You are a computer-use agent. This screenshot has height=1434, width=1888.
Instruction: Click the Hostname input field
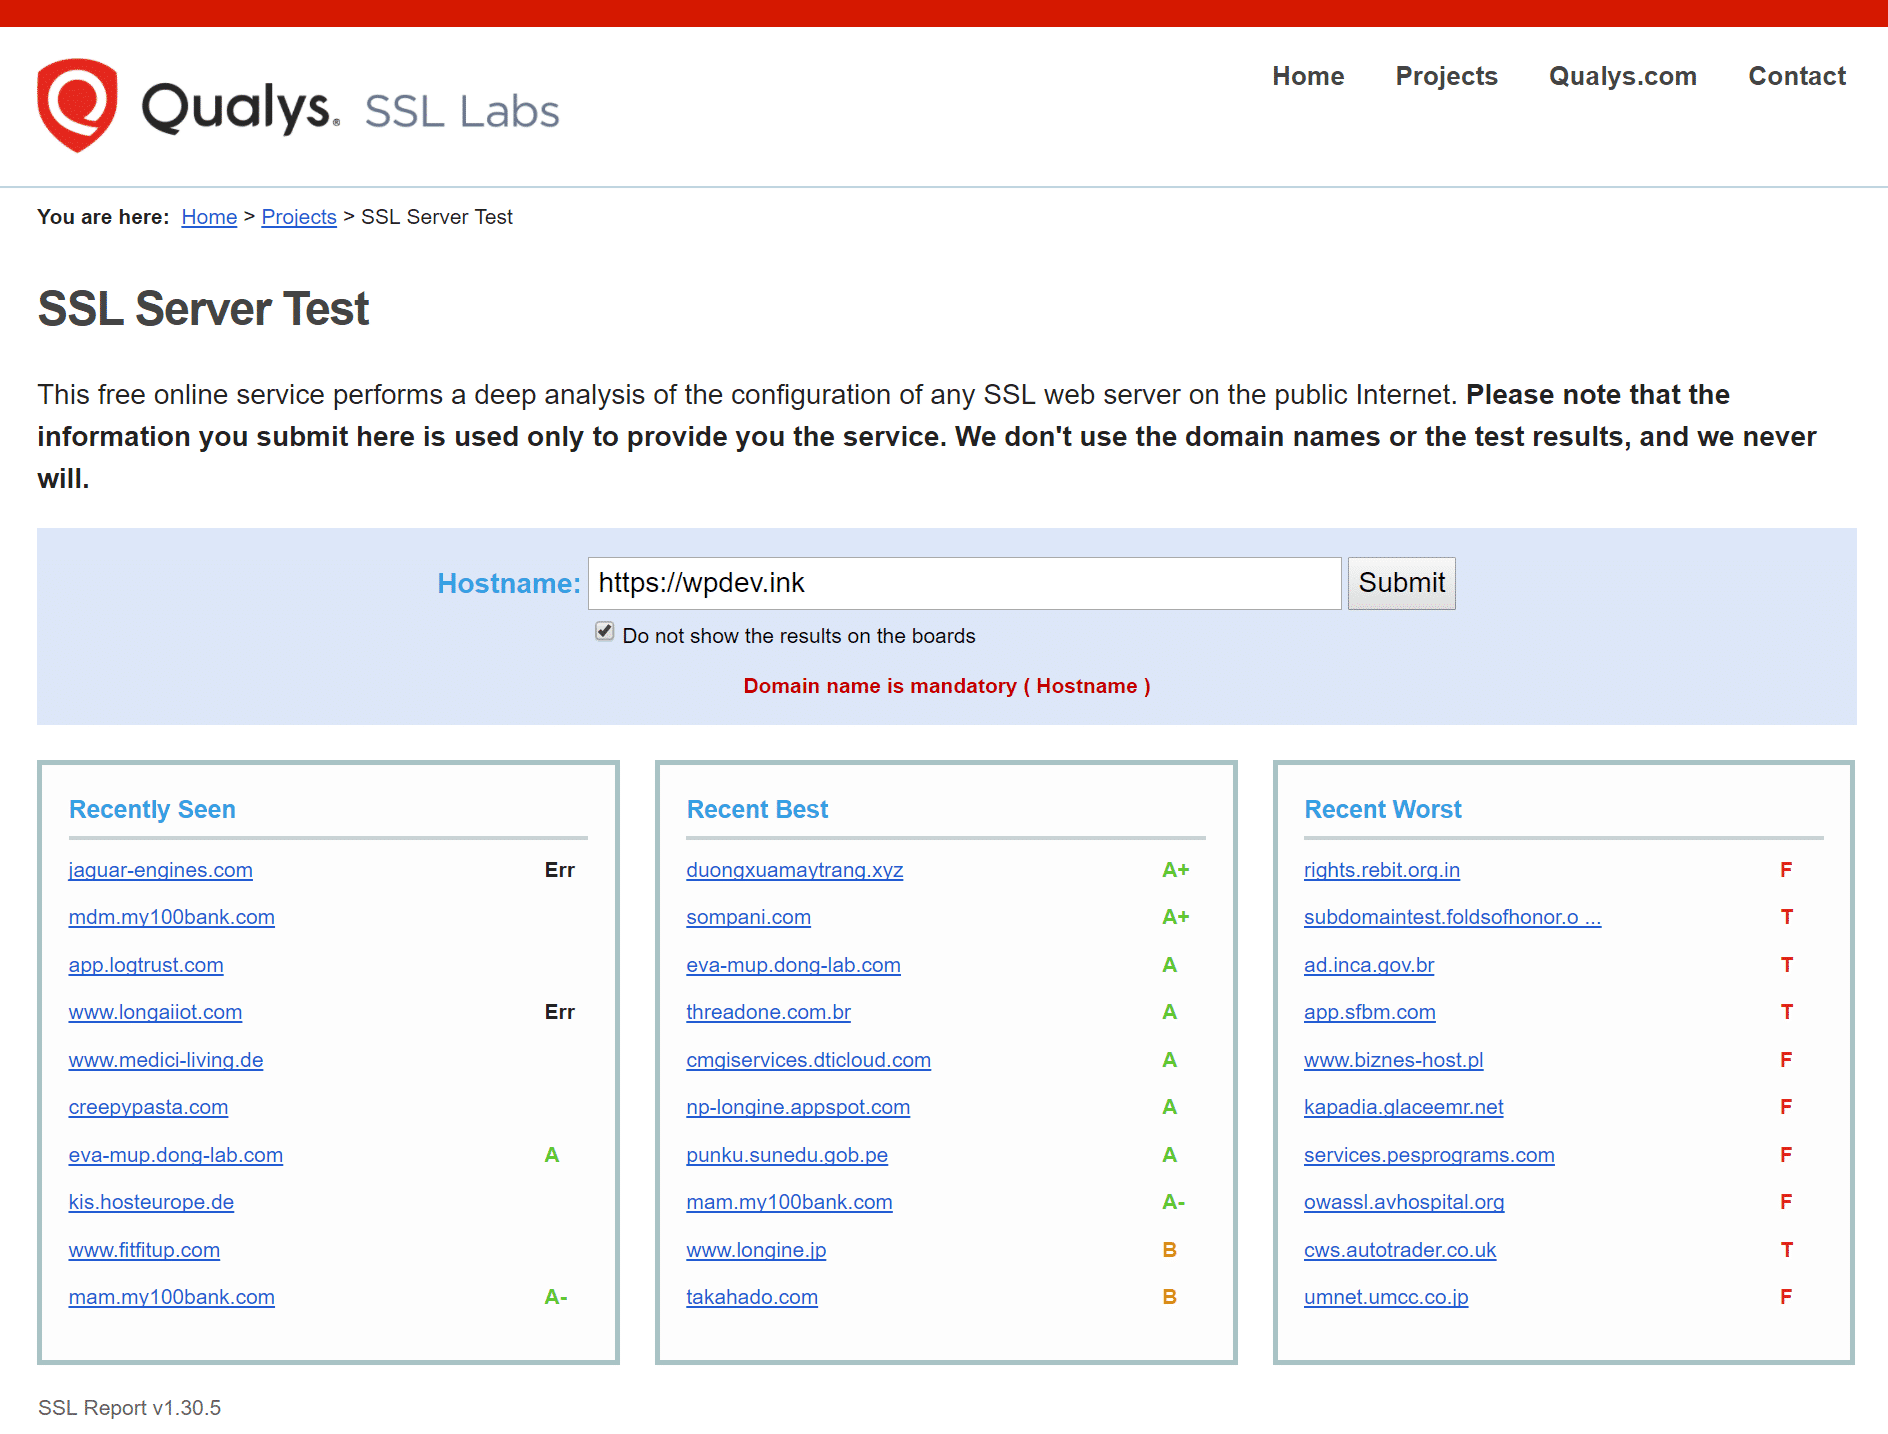(x=963, y=583)
